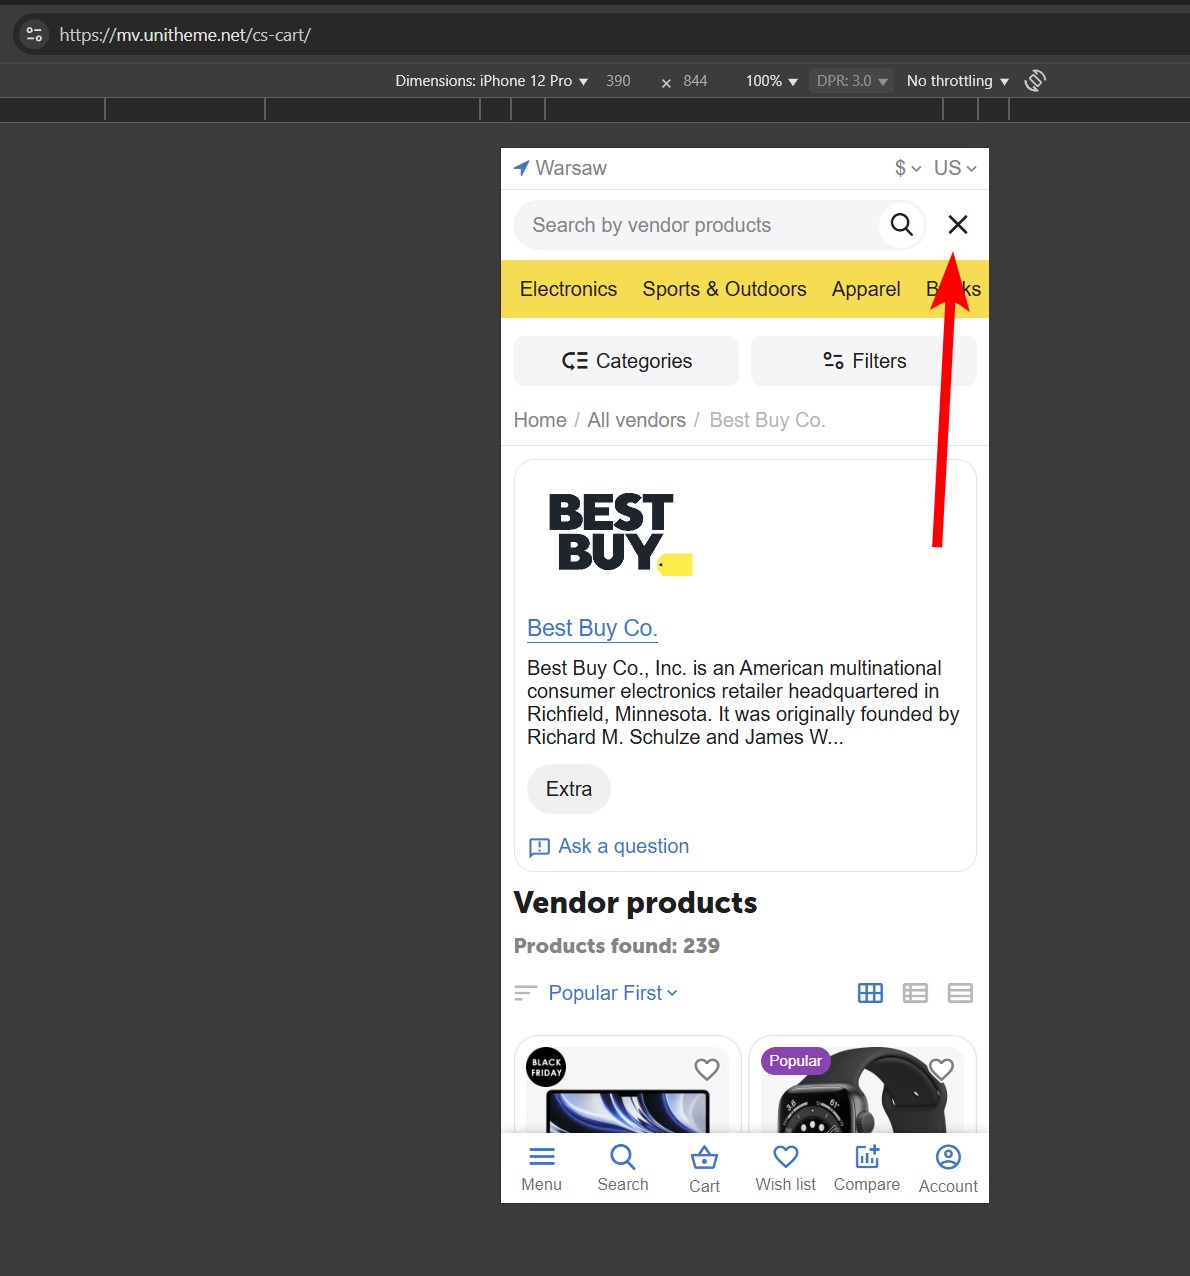This screenshot has height=1276, width=1190.
Task: Switch to the compact list view layout
Action: pyautogui.click(x=960, y=993)
